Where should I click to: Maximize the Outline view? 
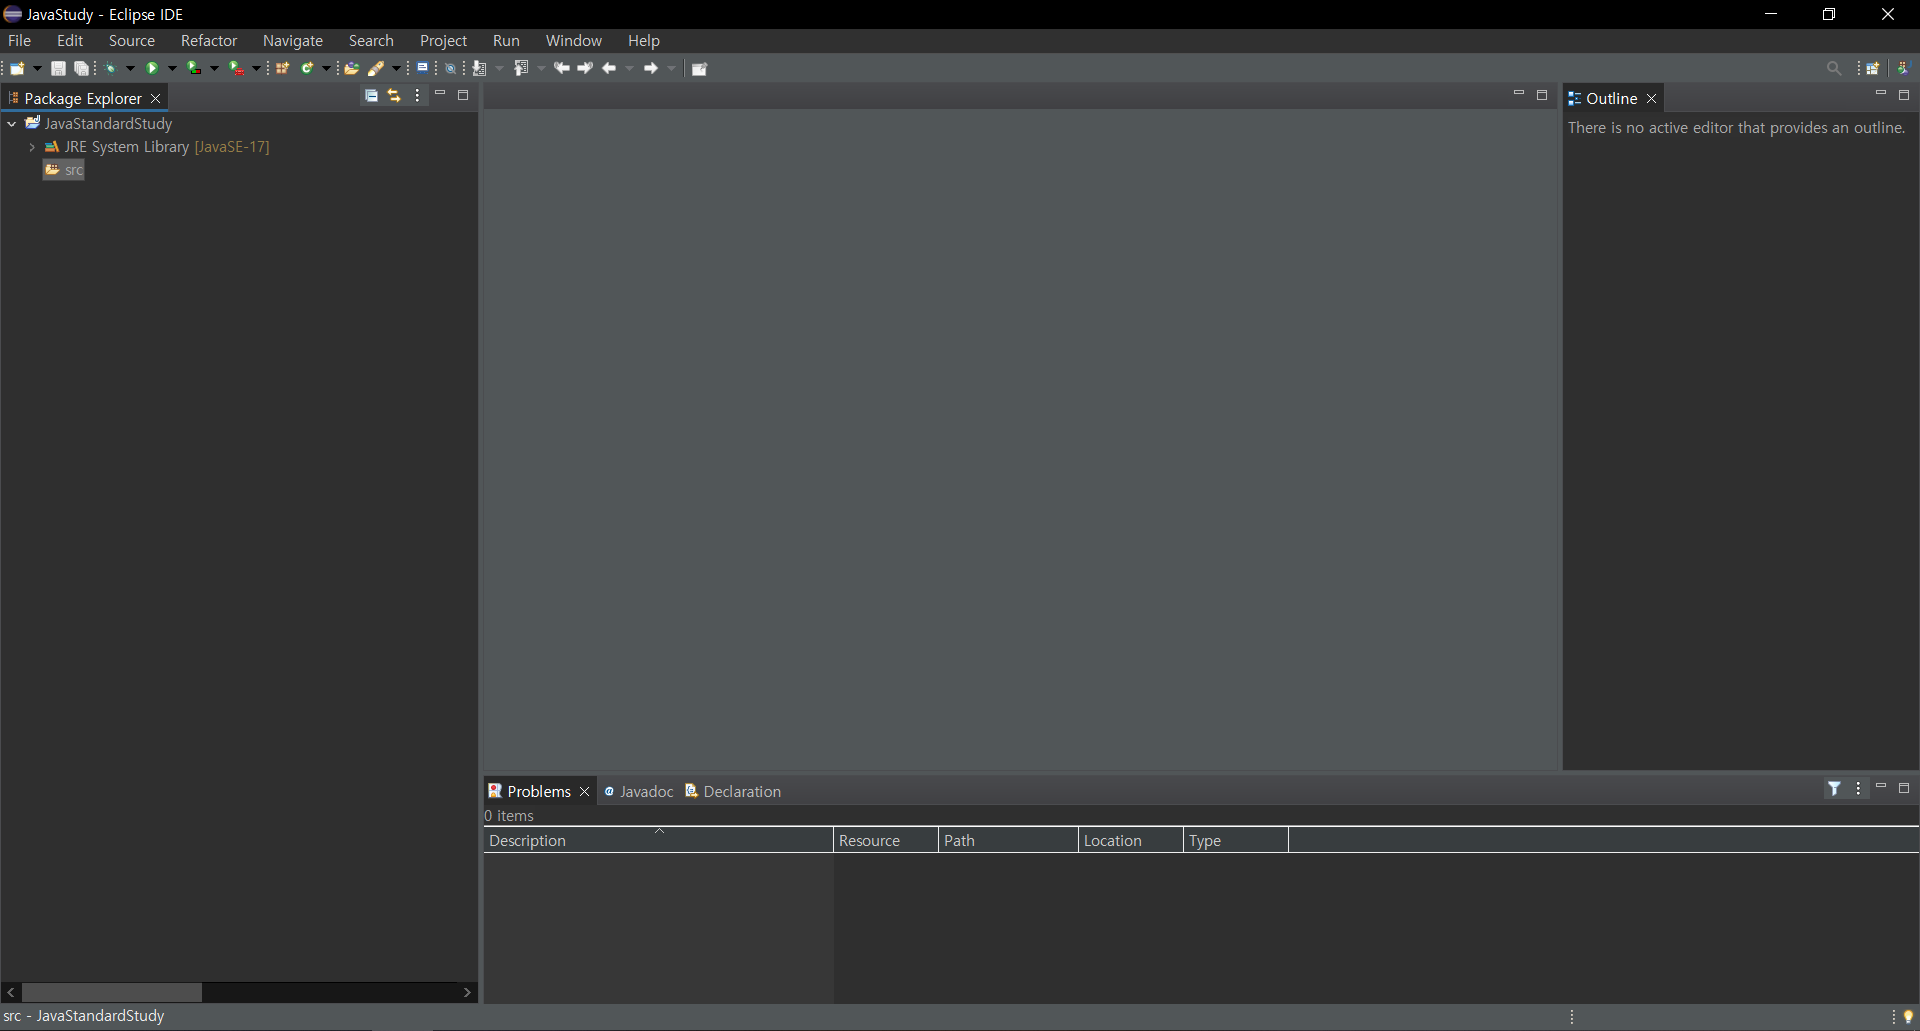(x=1904, y=96)
